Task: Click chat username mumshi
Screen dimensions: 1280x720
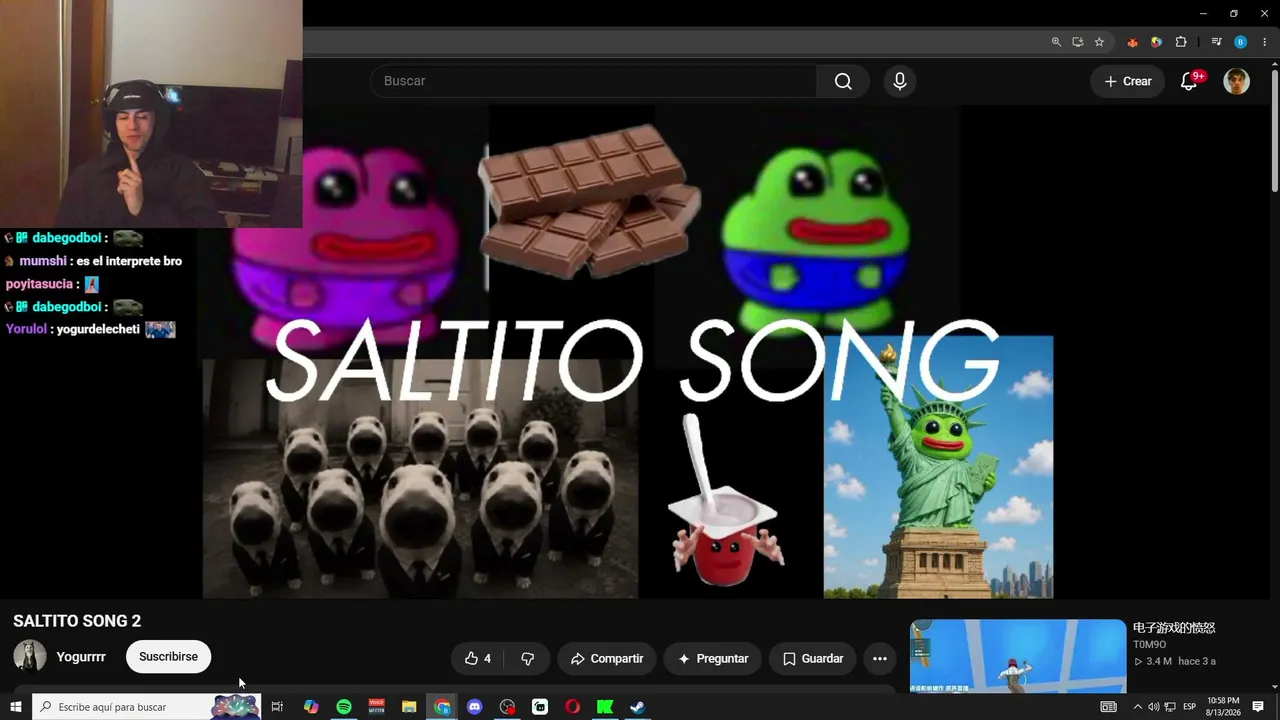Action: point(43,261)
